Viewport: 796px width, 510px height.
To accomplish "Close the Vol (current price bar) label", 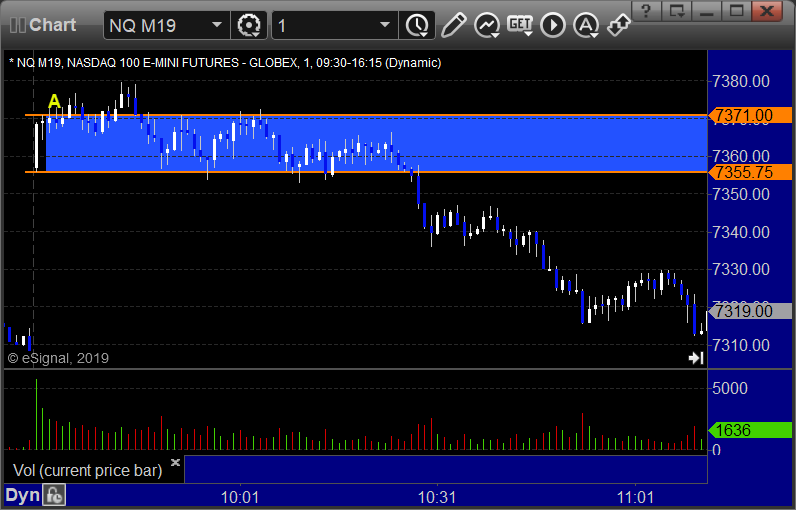I will coord(175,462).
